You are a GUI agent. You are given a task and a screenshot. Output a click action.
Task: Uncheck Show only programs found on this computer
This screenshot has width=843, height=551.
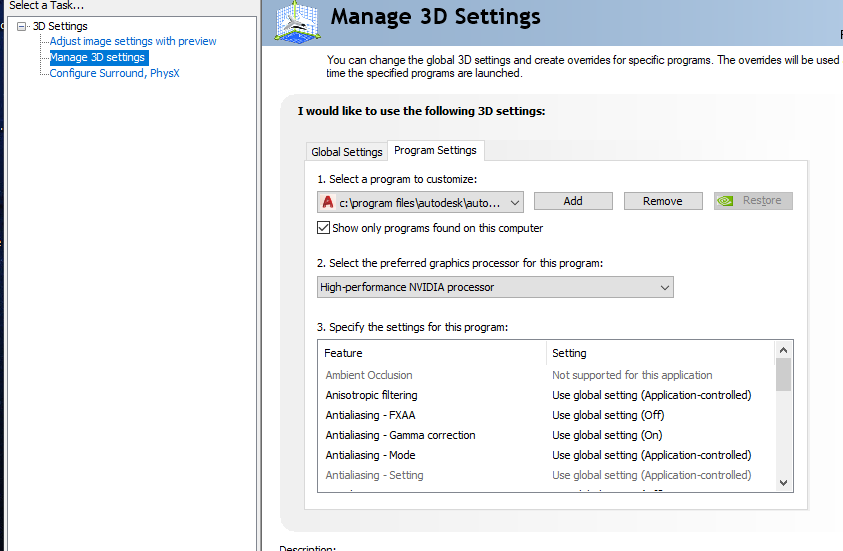pos(323,228)
